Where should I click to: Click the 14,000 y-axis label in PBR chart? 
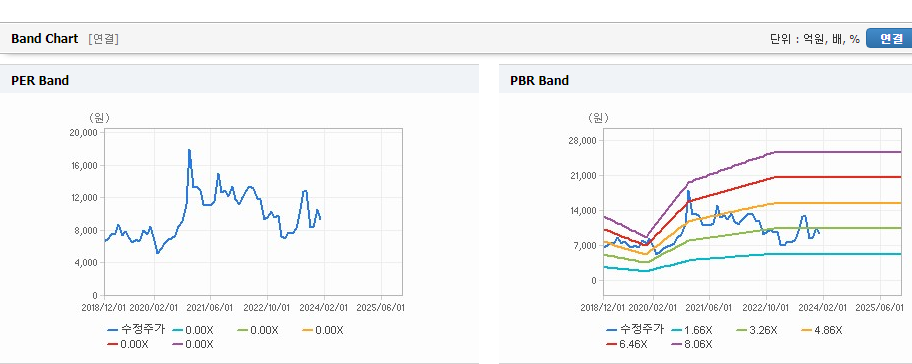(582, 210)
